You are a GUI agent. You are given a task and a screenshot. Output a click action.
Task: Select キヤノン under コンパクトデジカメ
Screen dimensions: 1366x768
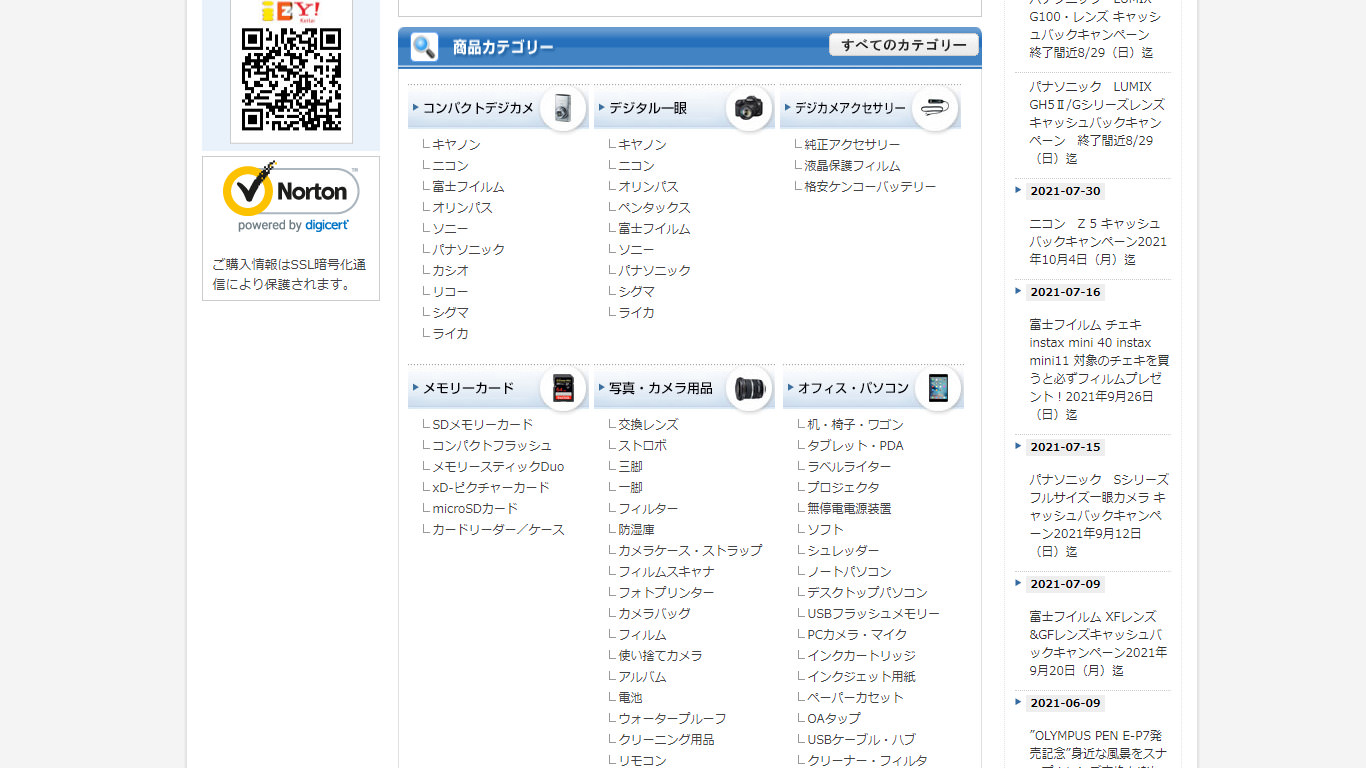[x=457, y=145]
